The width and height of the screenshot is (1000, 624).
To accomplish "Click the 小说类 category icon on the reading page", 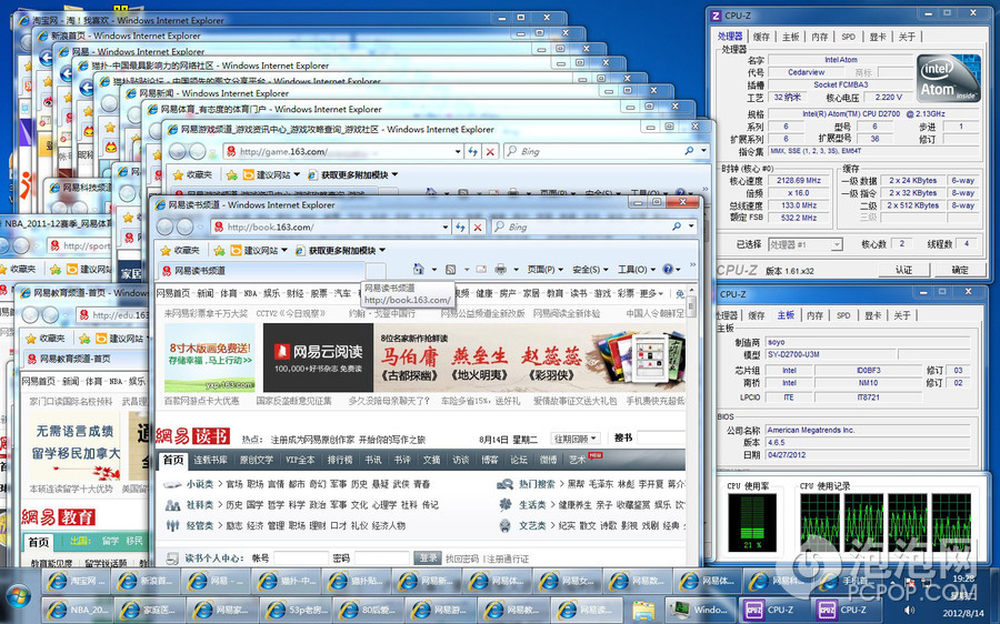I will pyautogui.click(x=173, y=484).
